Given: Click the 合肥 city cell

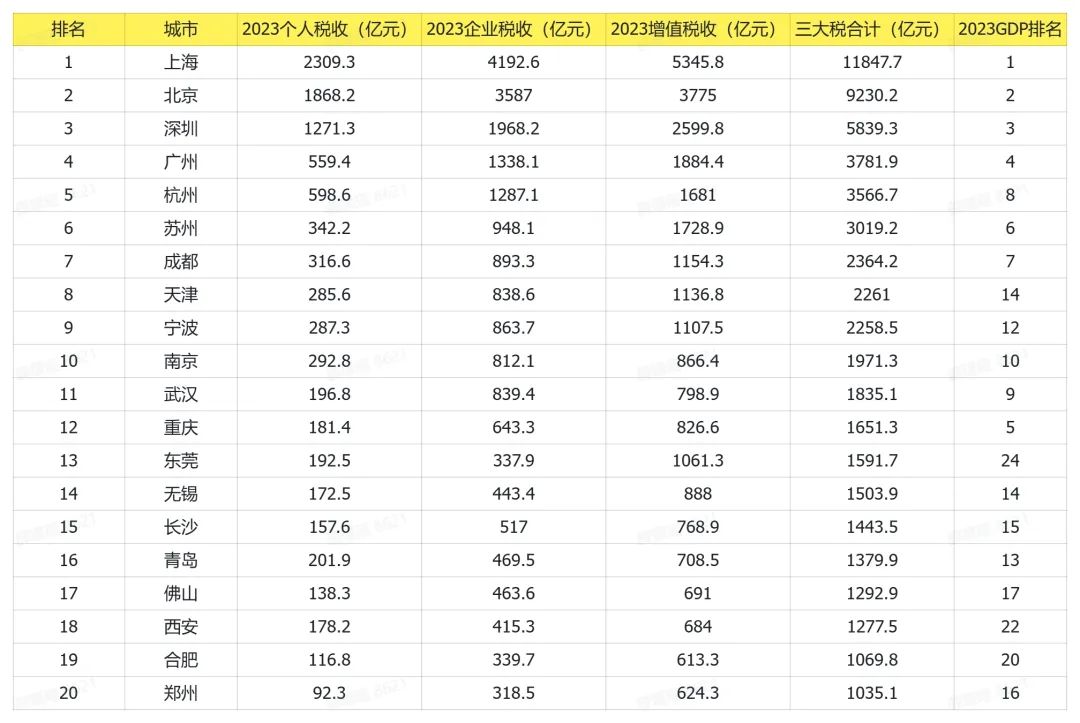Looking at the screenshot, I should coord(180,660).
